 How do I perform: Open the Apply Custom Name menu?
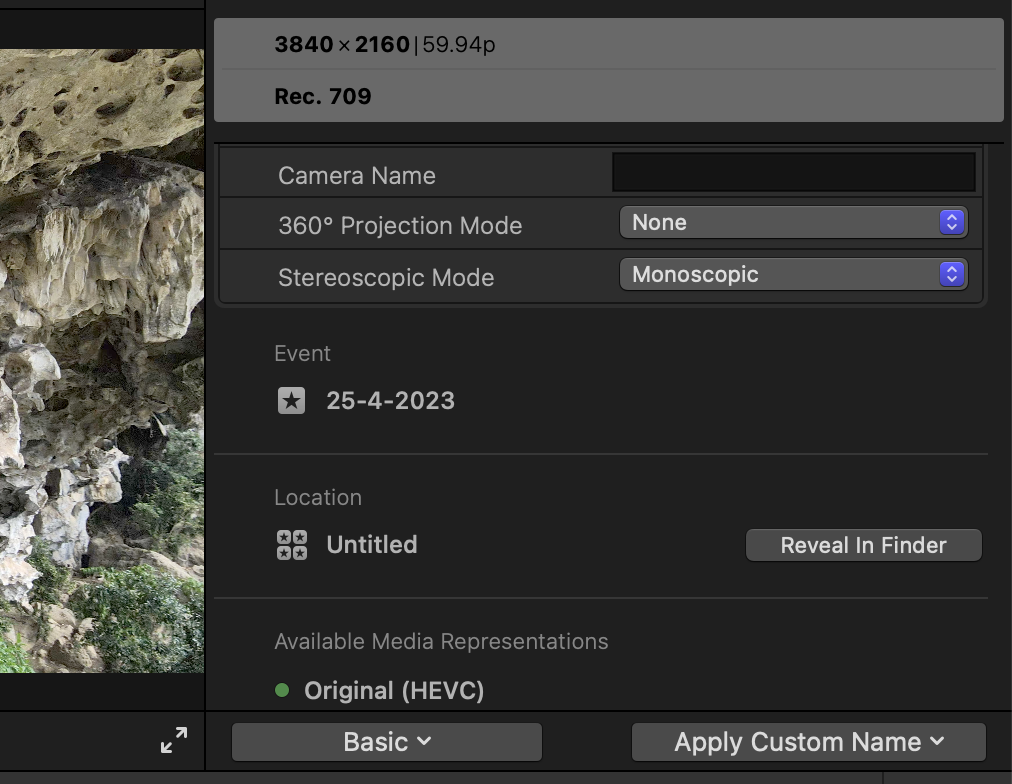[808, 742]
